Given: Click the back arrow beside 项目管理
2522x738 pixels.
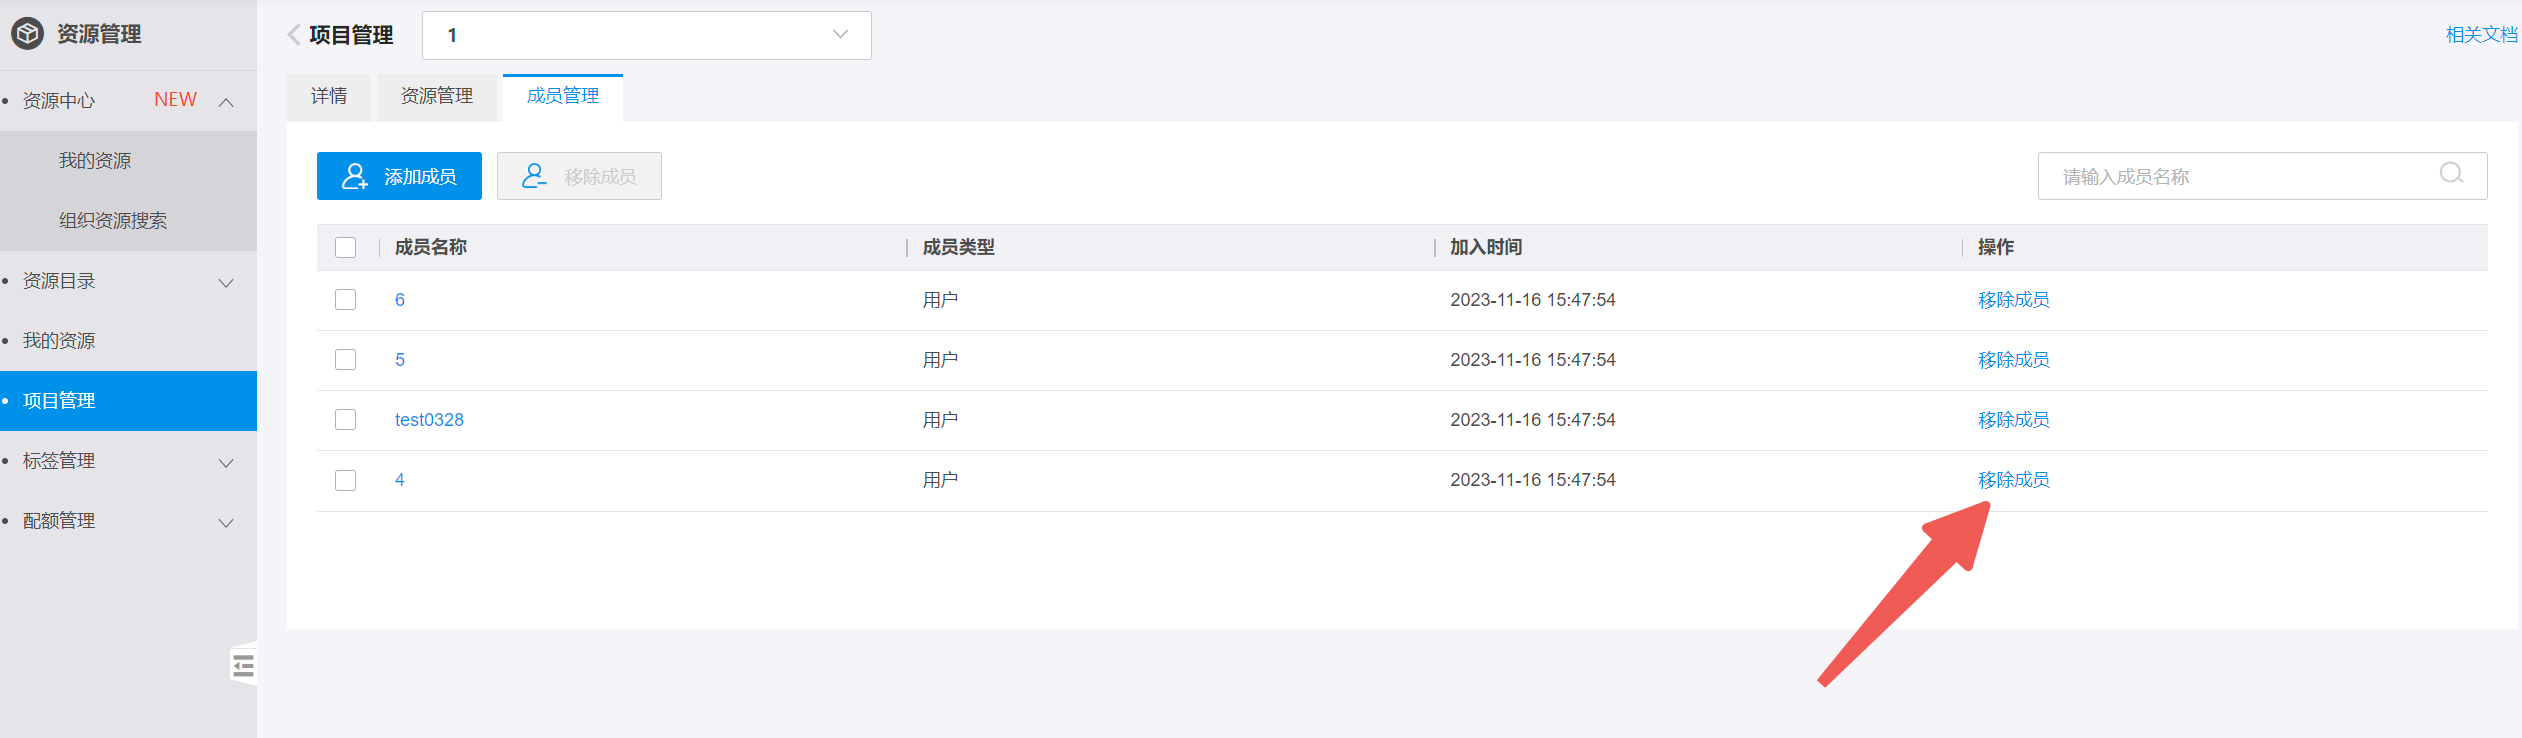Looking at the screenshot, I should point(294,35).
